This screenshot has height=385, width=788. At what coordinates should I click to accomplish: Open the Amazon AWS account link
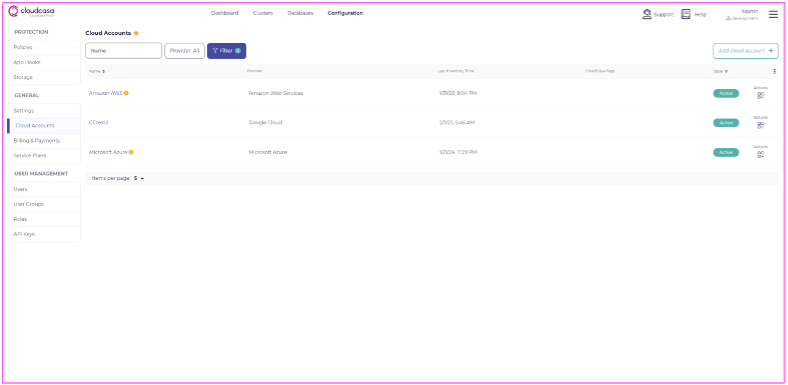[x=106, y=93]
